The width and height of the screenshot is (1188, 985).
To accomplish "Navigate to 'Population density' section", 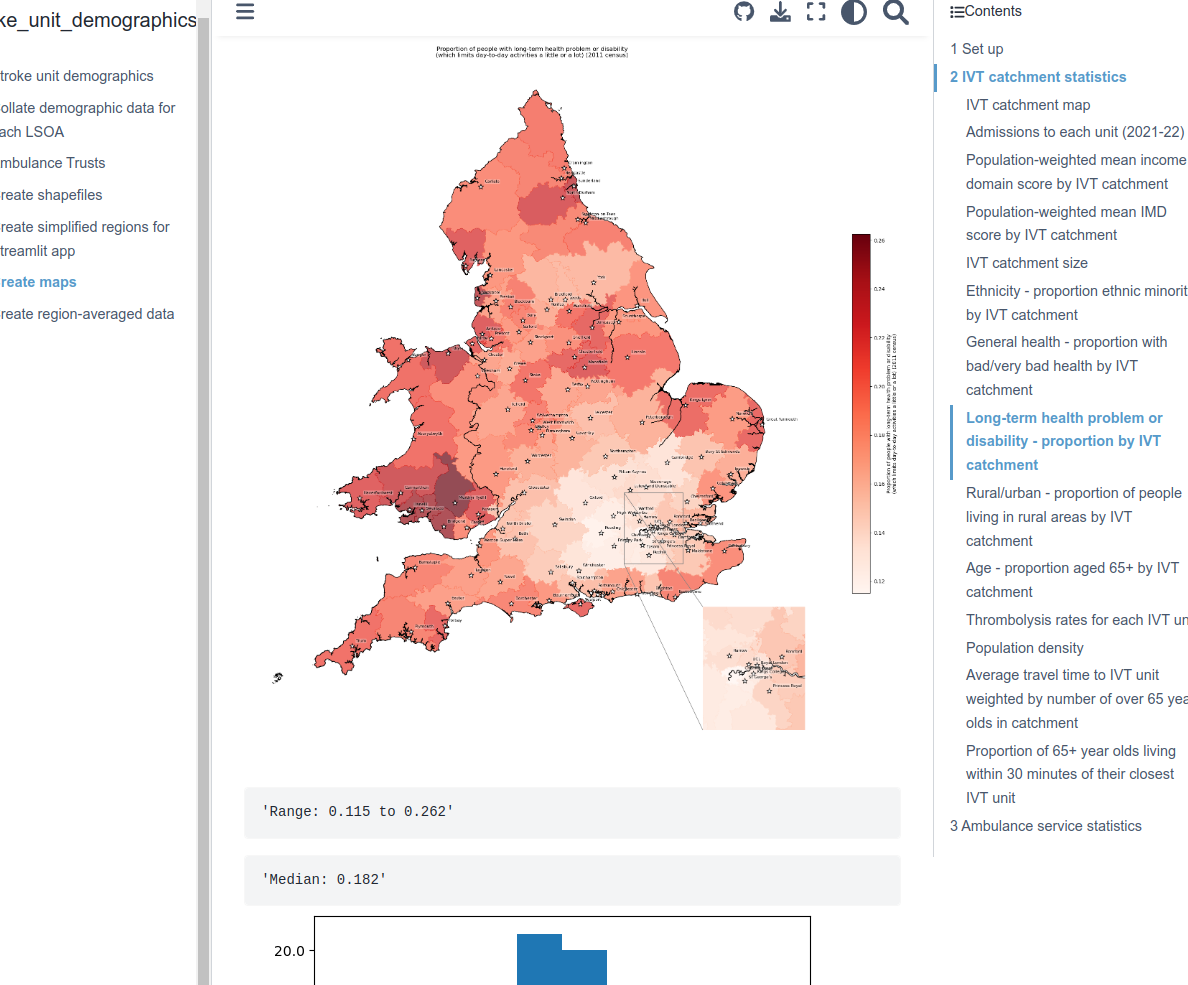I will click(x=1025, y=648).
